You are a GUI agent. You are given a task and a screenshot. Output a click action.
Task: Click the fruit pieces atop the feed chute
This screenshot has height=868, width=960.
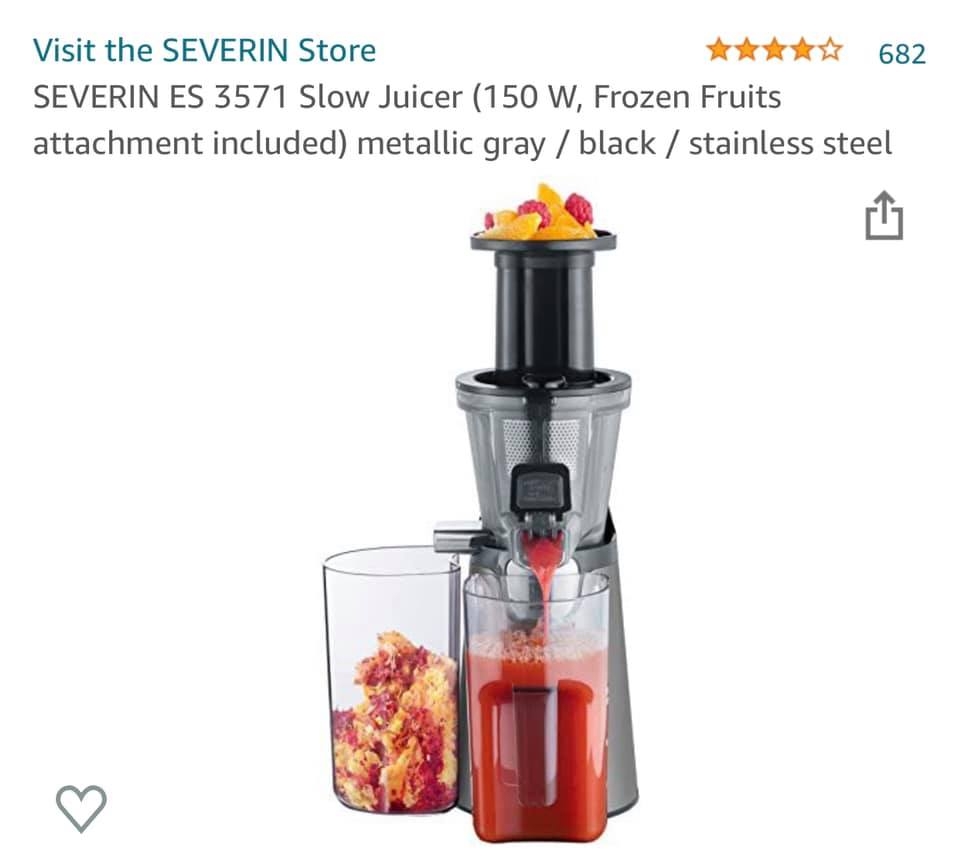[540, 212]
